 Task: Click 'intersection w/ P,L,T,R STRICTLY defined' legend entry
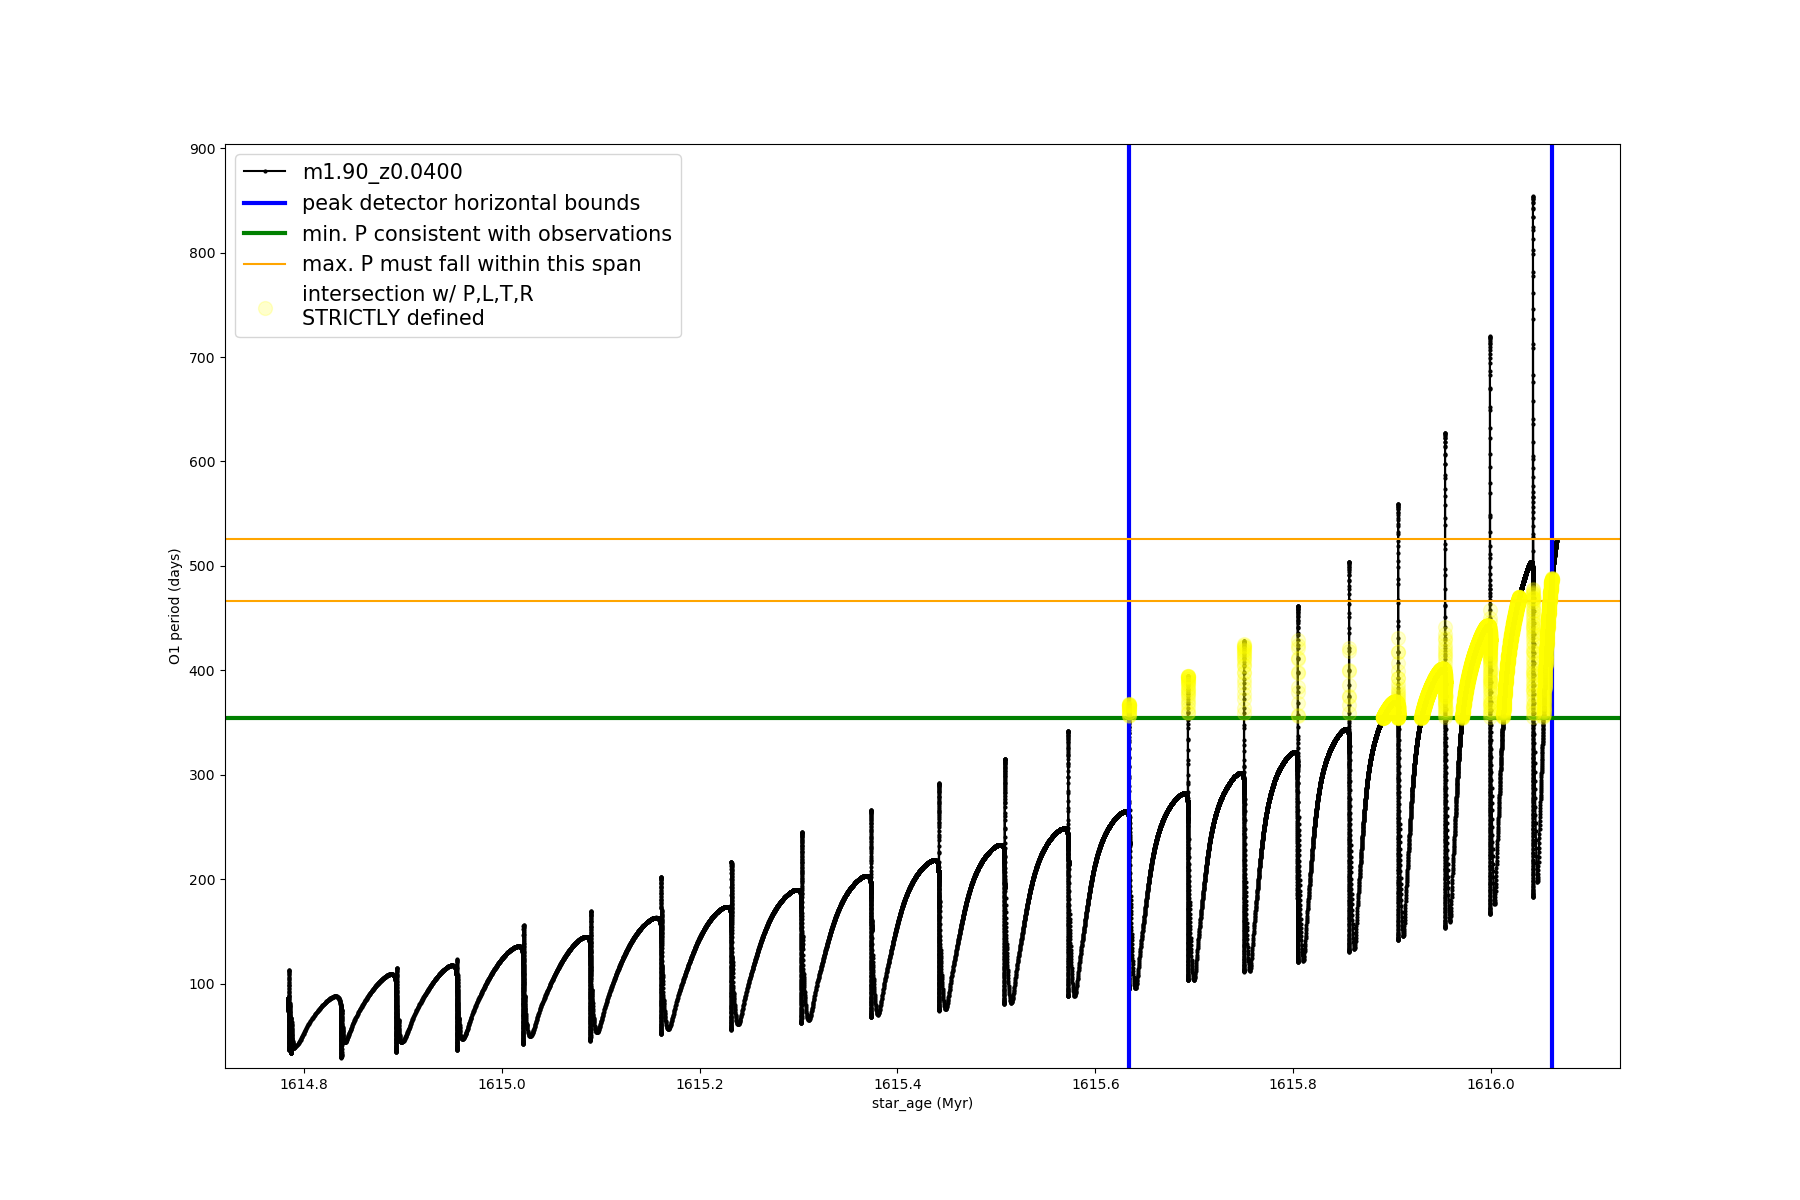417,306
